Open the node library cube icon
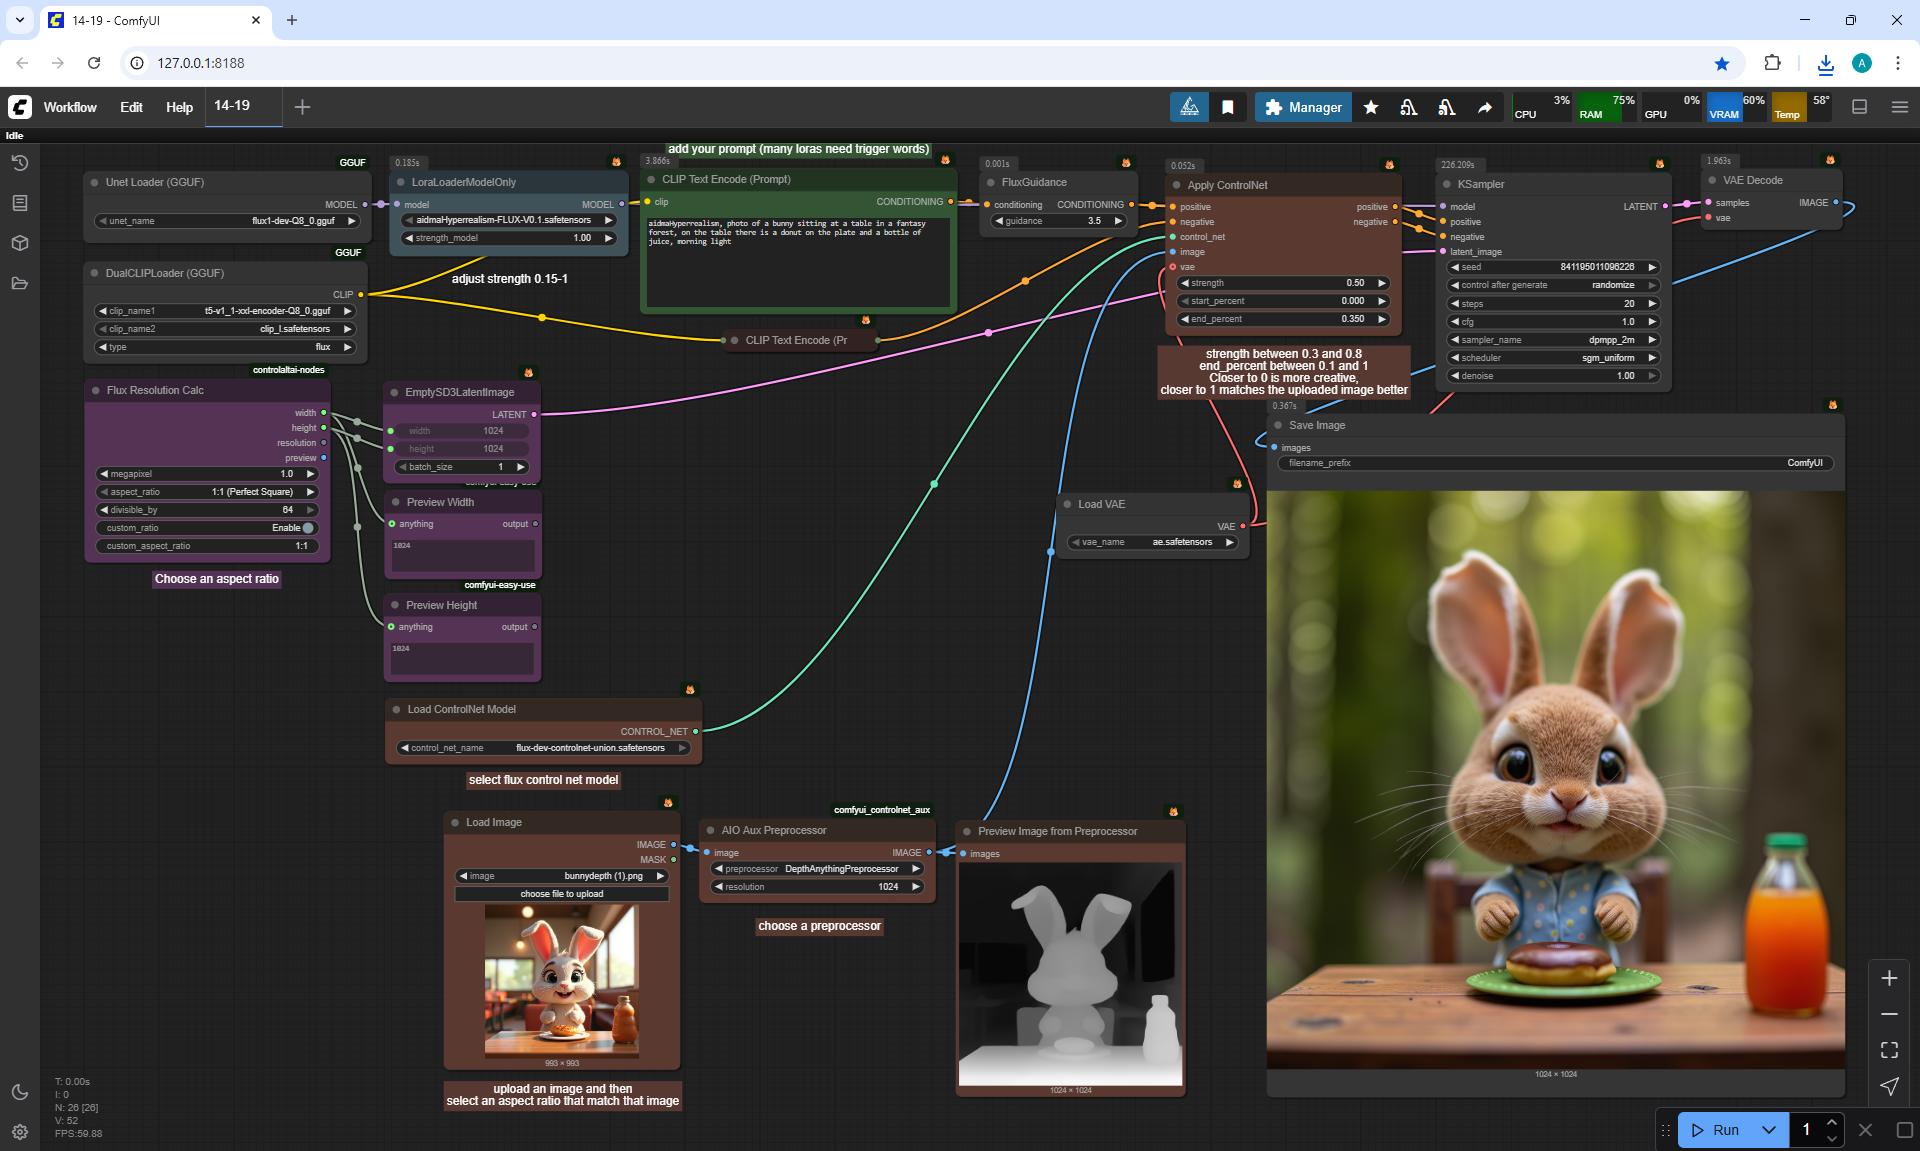Viewport: 1920px width, 1151px height. pos(20,243)
